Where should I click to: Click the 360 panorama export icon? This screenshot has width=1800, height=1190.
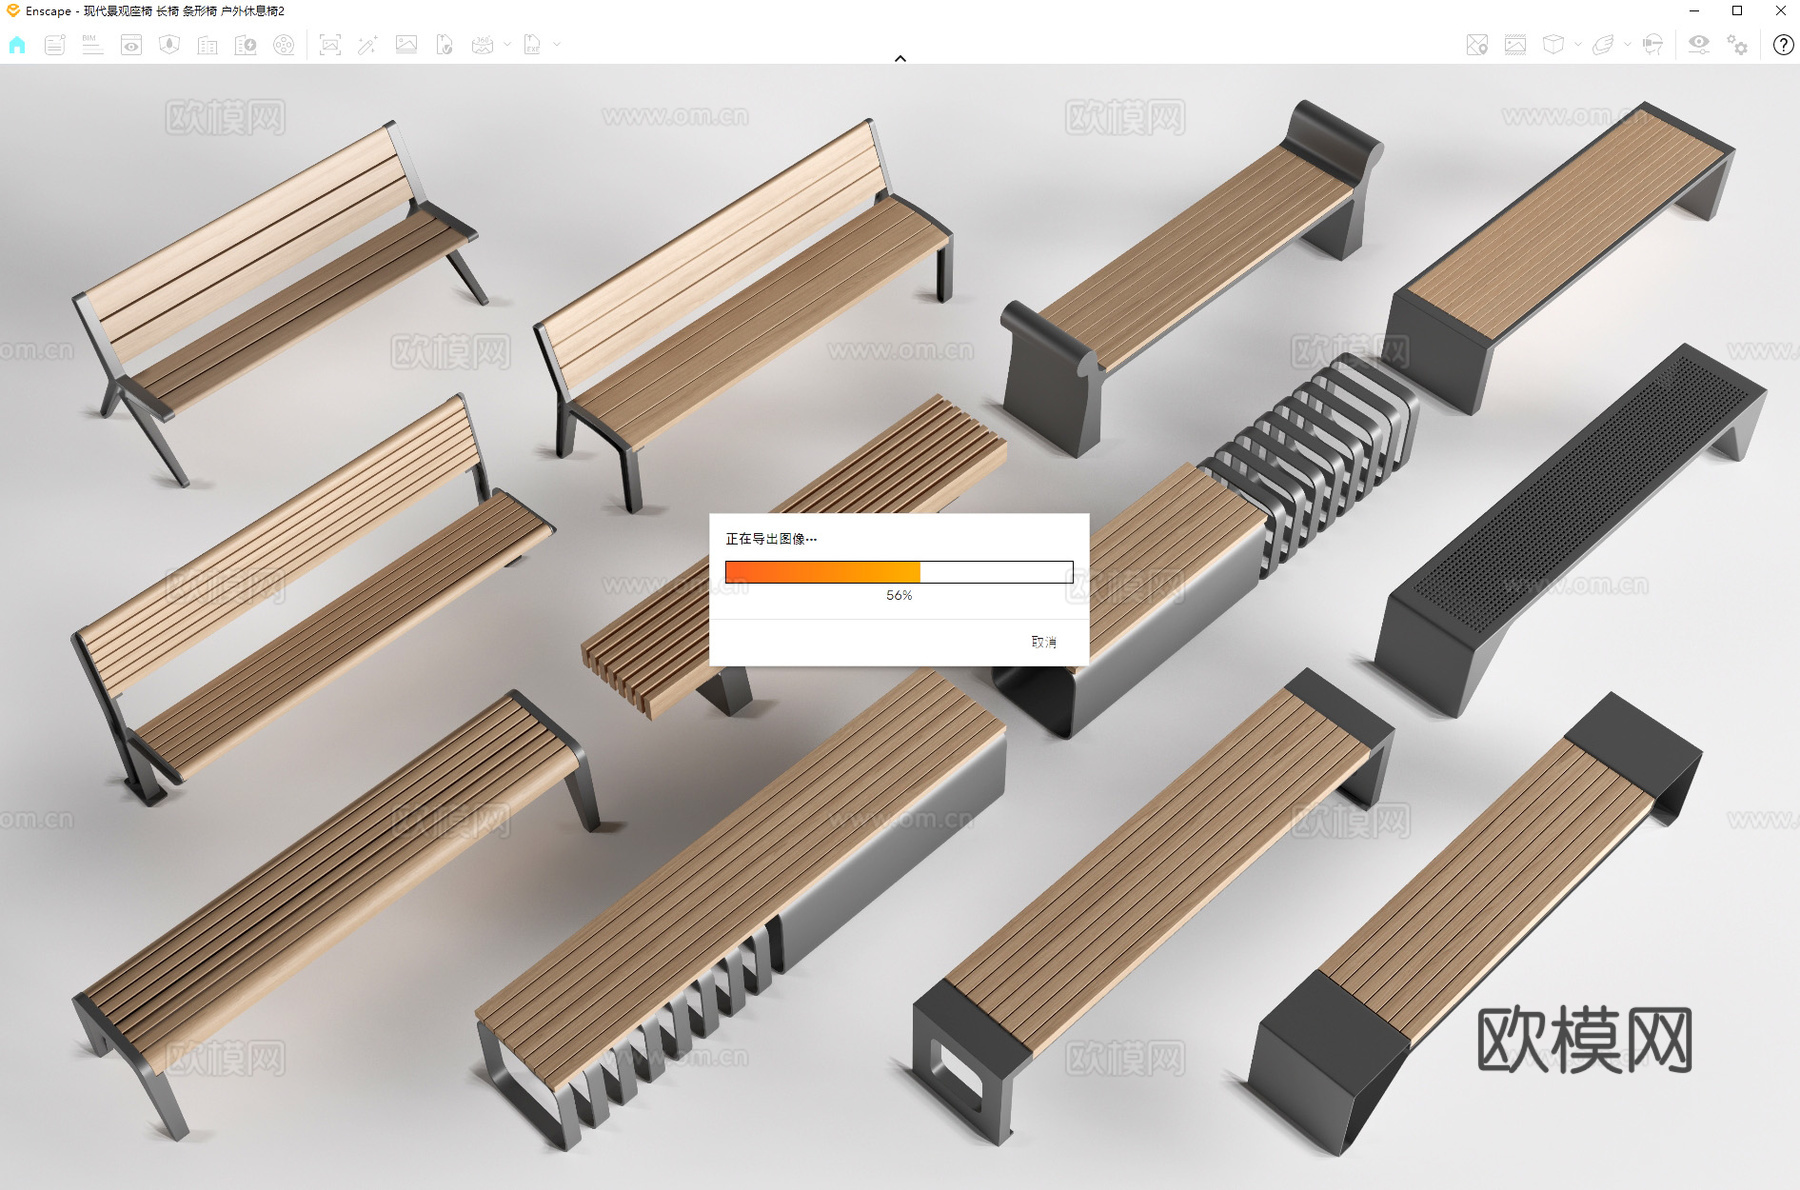coord(482,45)
